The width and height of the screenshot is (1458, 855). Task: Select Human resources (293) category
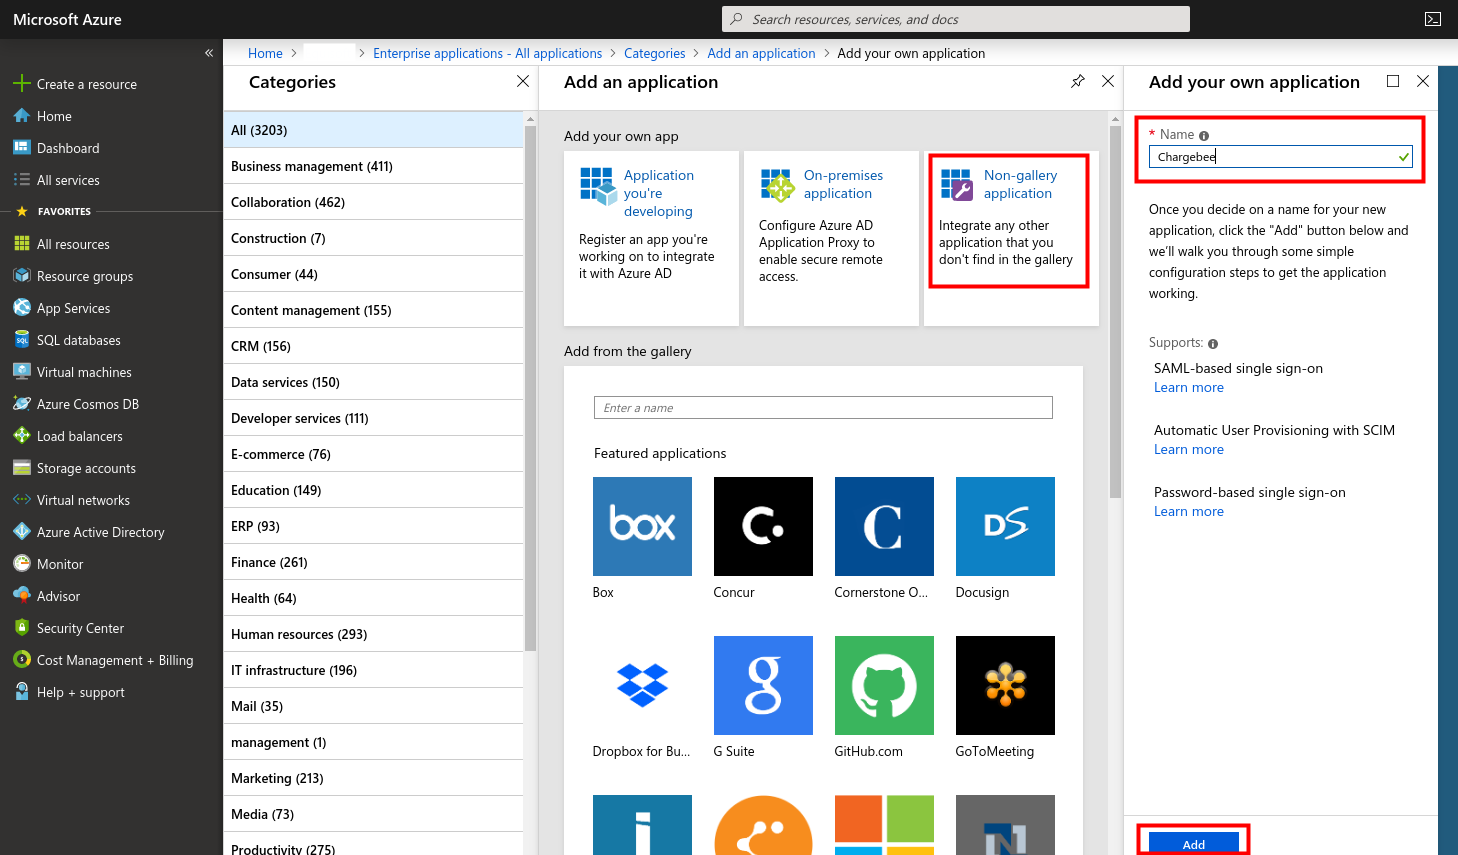point(373,634)
